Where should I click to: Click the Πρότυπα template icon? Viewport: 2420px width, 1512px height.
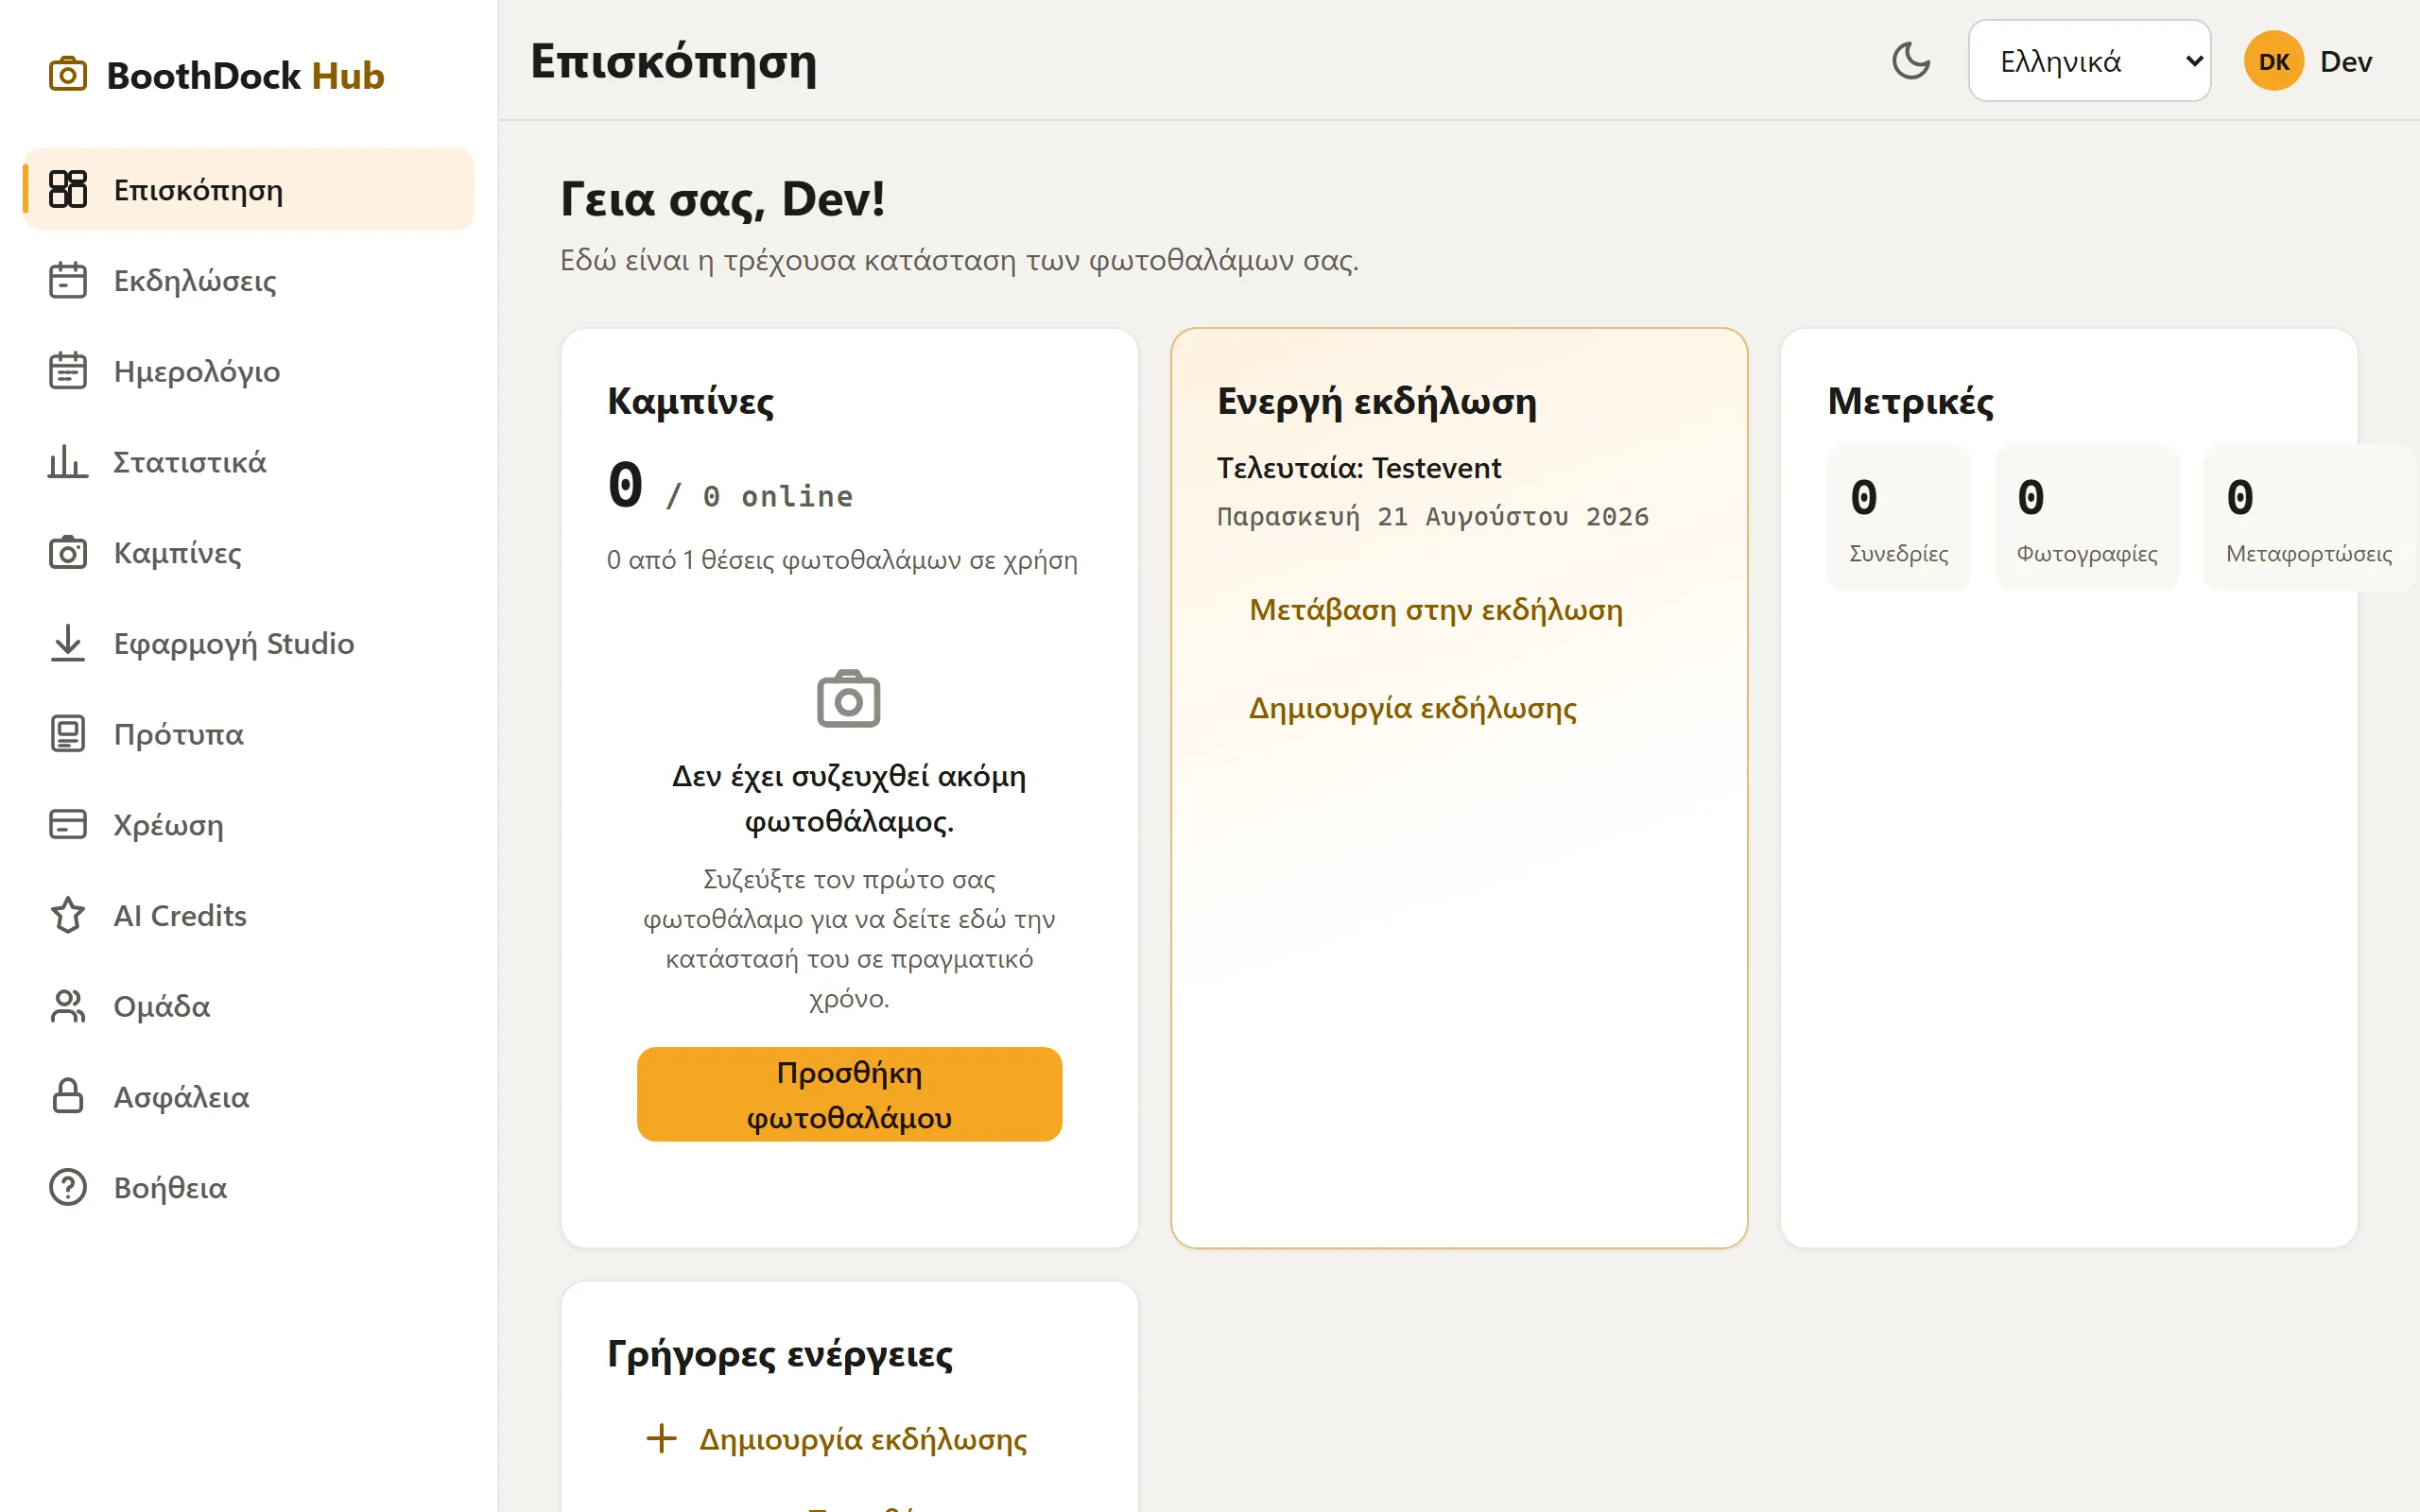coord(68,734)
